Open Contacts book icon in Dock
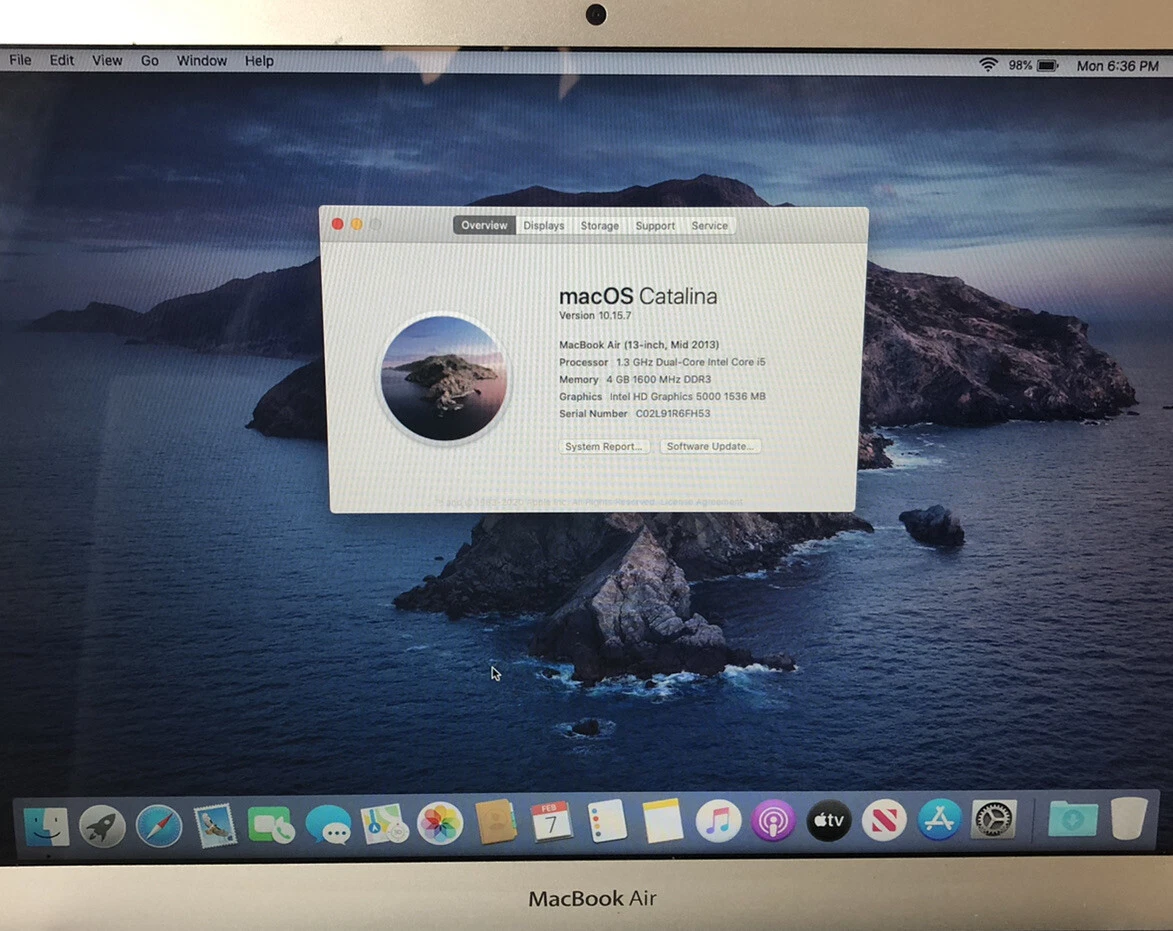This screenshot has width=1173, height=931. (x=495, y=823)
